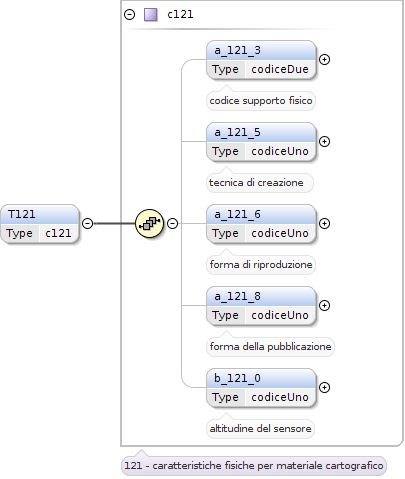Expand the b_121_0 element
Image resolution: width=405 pixels, height=479 pixels.
click(324, 387)
